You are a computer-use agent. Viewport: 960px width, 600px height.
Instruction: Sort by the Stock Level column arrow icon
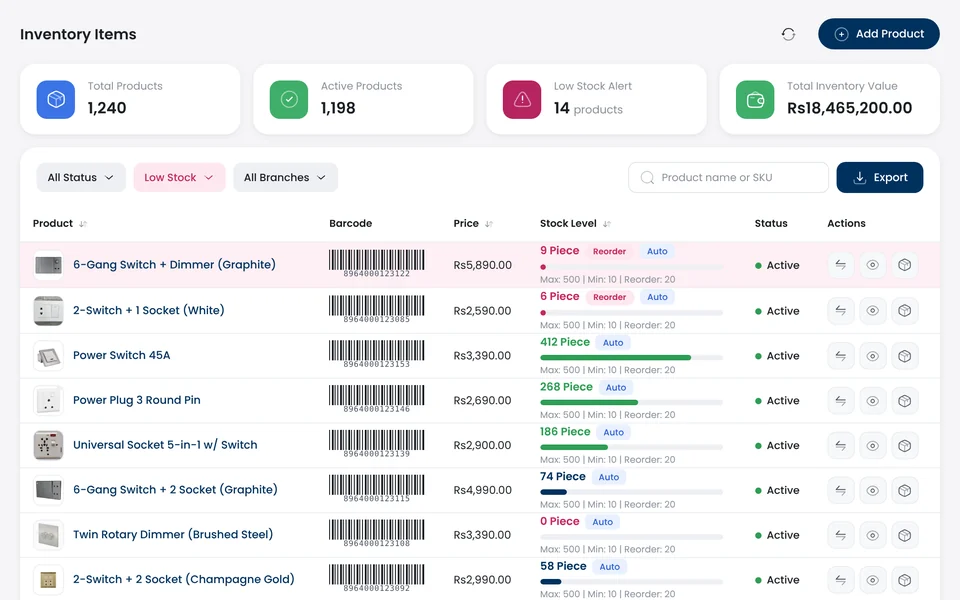tap(607, 224)
